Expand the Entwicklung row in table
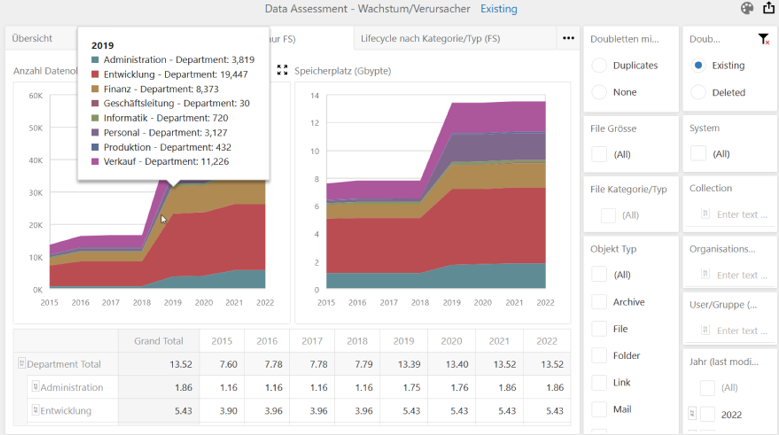The height and width of the screenshot is (435, 779). [x=35, y=410]
